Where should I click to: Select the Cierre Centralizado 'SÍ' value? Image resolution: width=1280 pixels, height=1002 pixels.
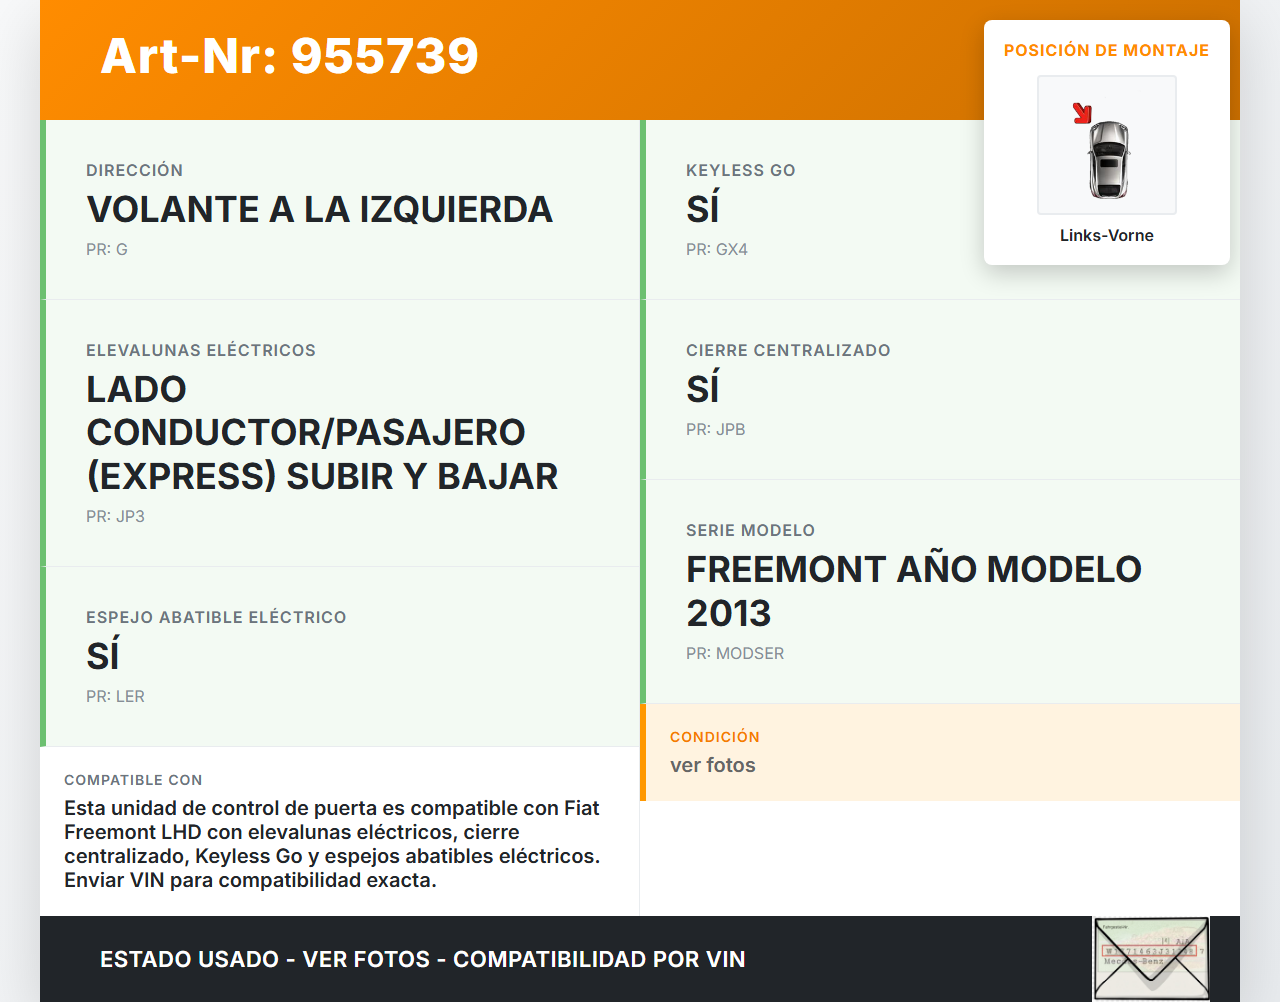click(702, 389)
